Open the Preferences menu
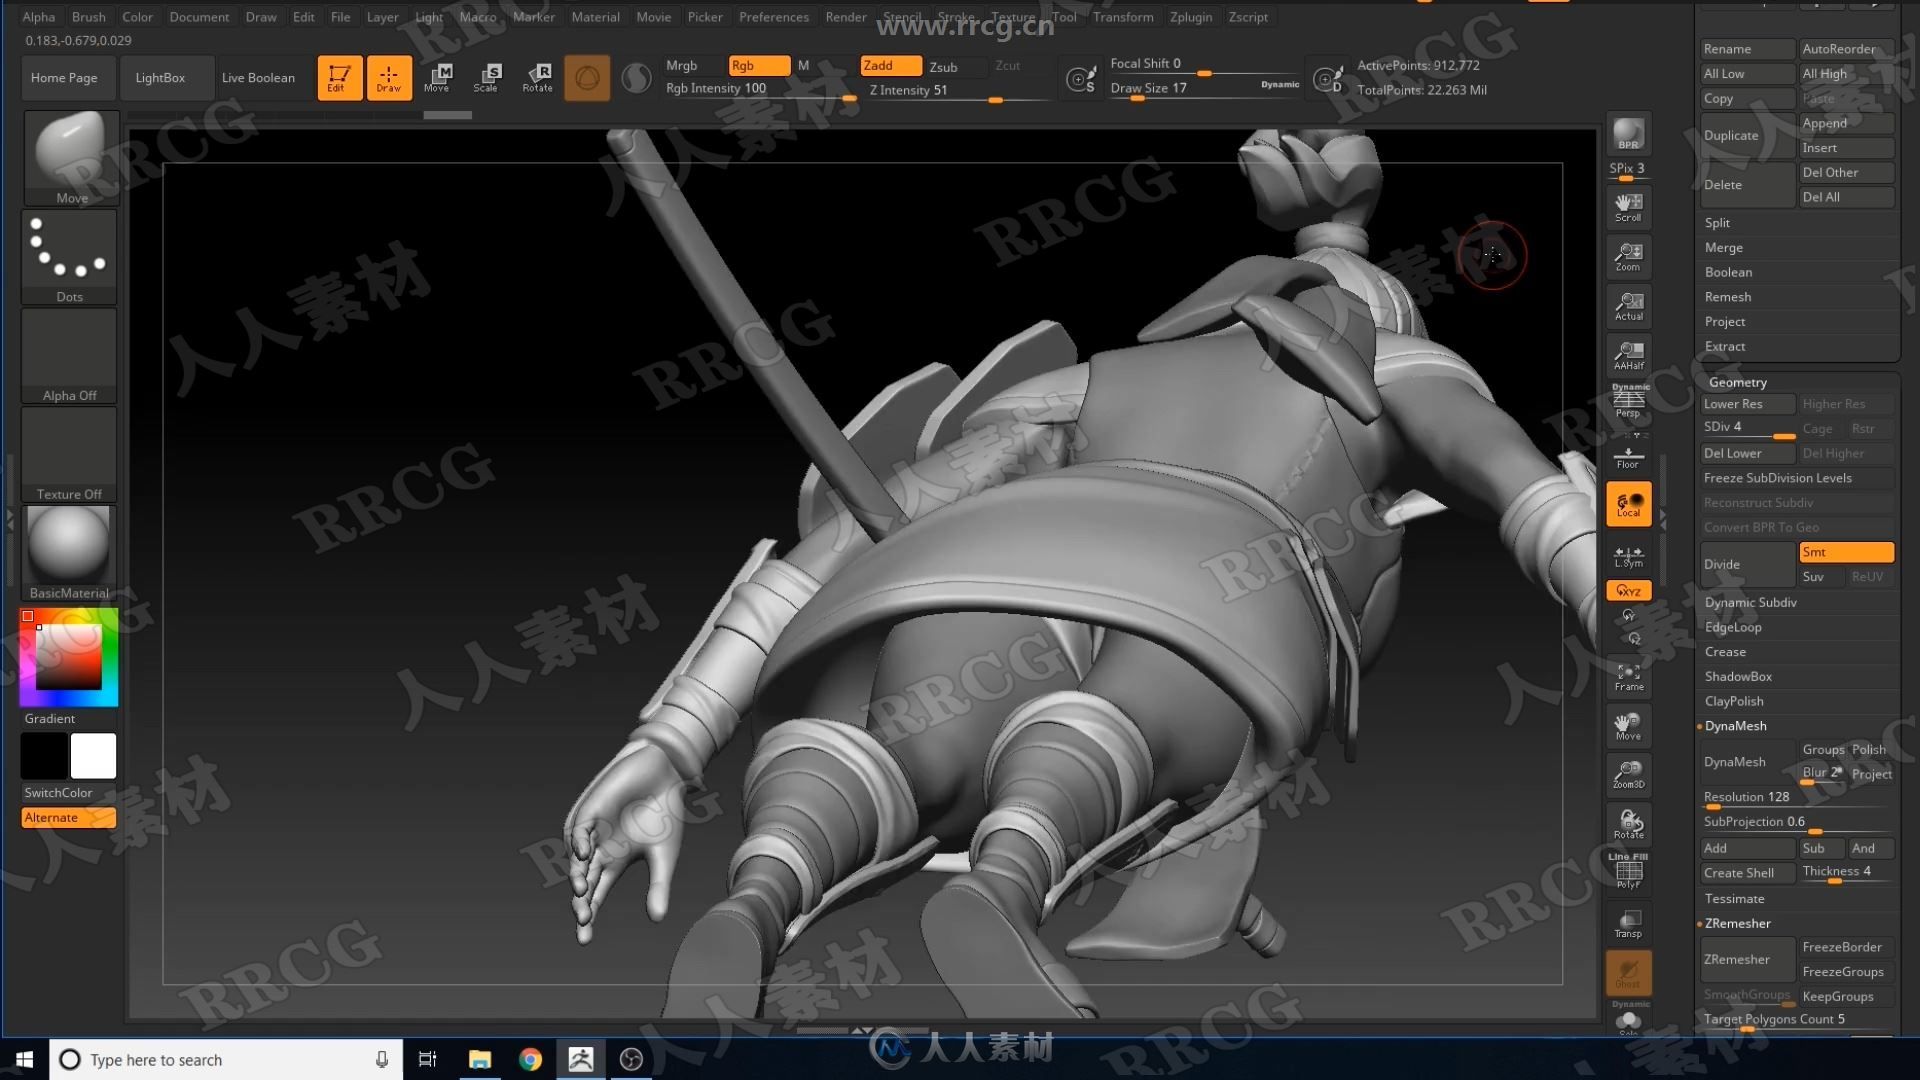 tap(773, 17)
